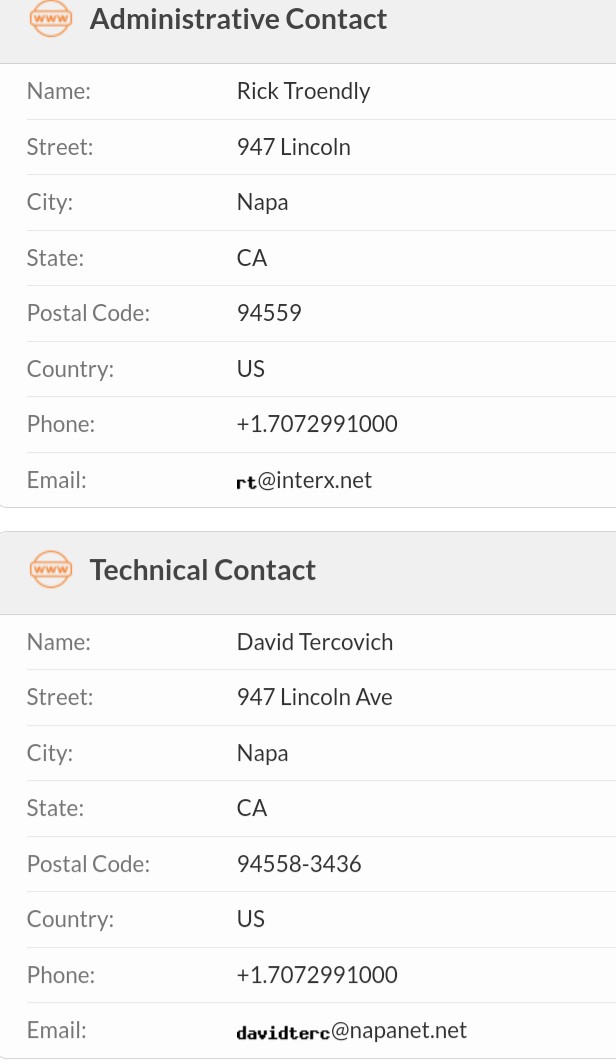
Task: Click the postal code 94559
Action: (x=269, y=313)
